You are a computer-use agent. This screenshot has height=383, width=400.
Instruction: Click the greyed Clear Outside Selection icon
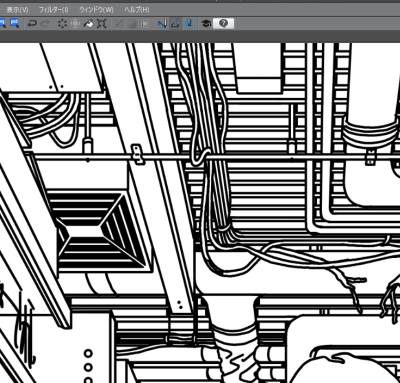click(75, 24)
